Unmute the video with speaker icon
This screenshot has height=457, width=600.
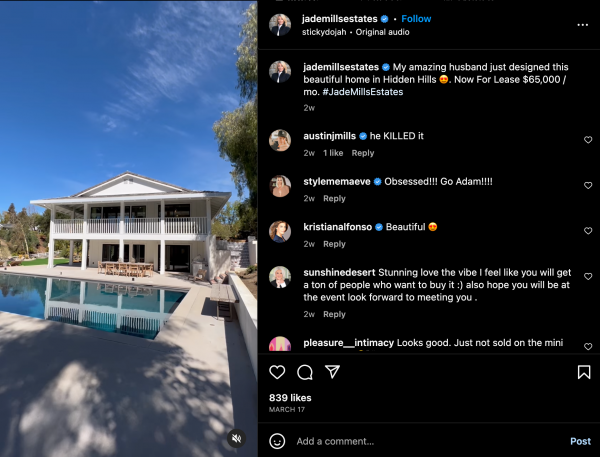click(237, 439)
